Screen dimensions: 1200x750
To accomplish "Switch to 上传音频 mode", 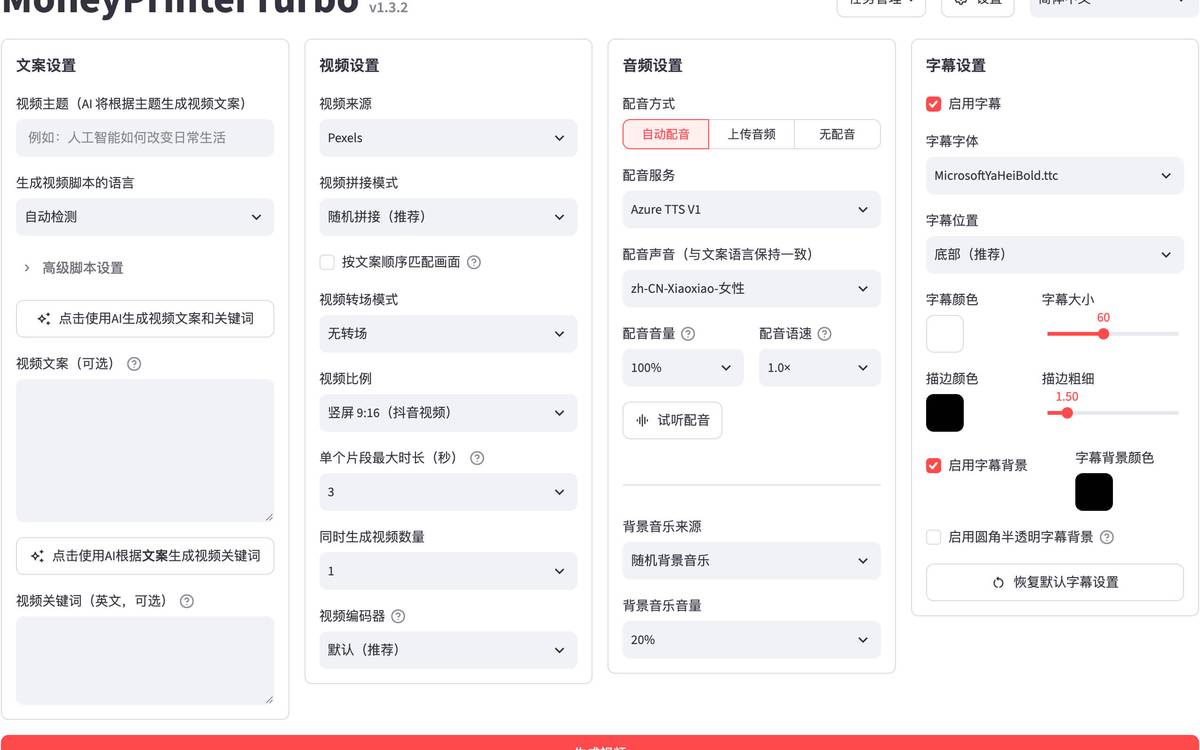I will 751,134.
